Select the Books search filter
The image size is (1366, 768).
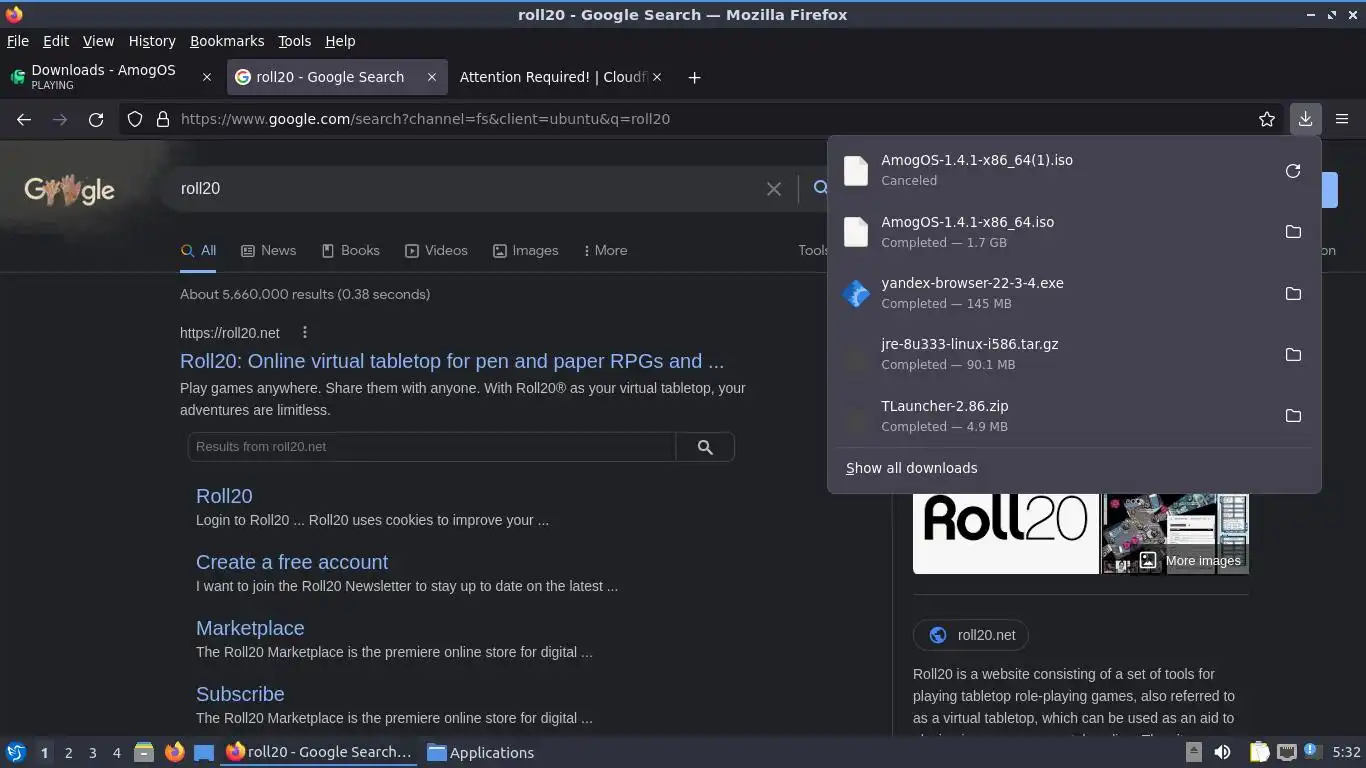pos(350,251)
